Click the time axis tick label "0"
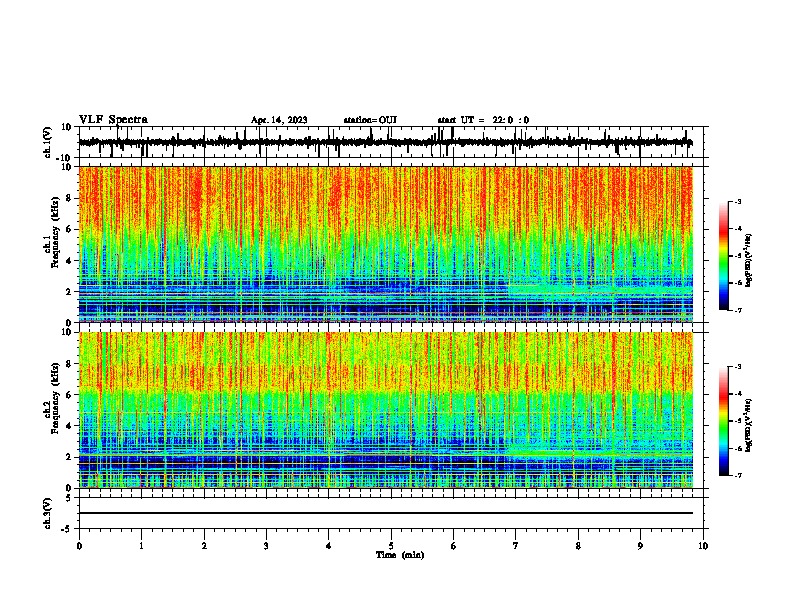The image size is (792, 612). pos(79,546)
